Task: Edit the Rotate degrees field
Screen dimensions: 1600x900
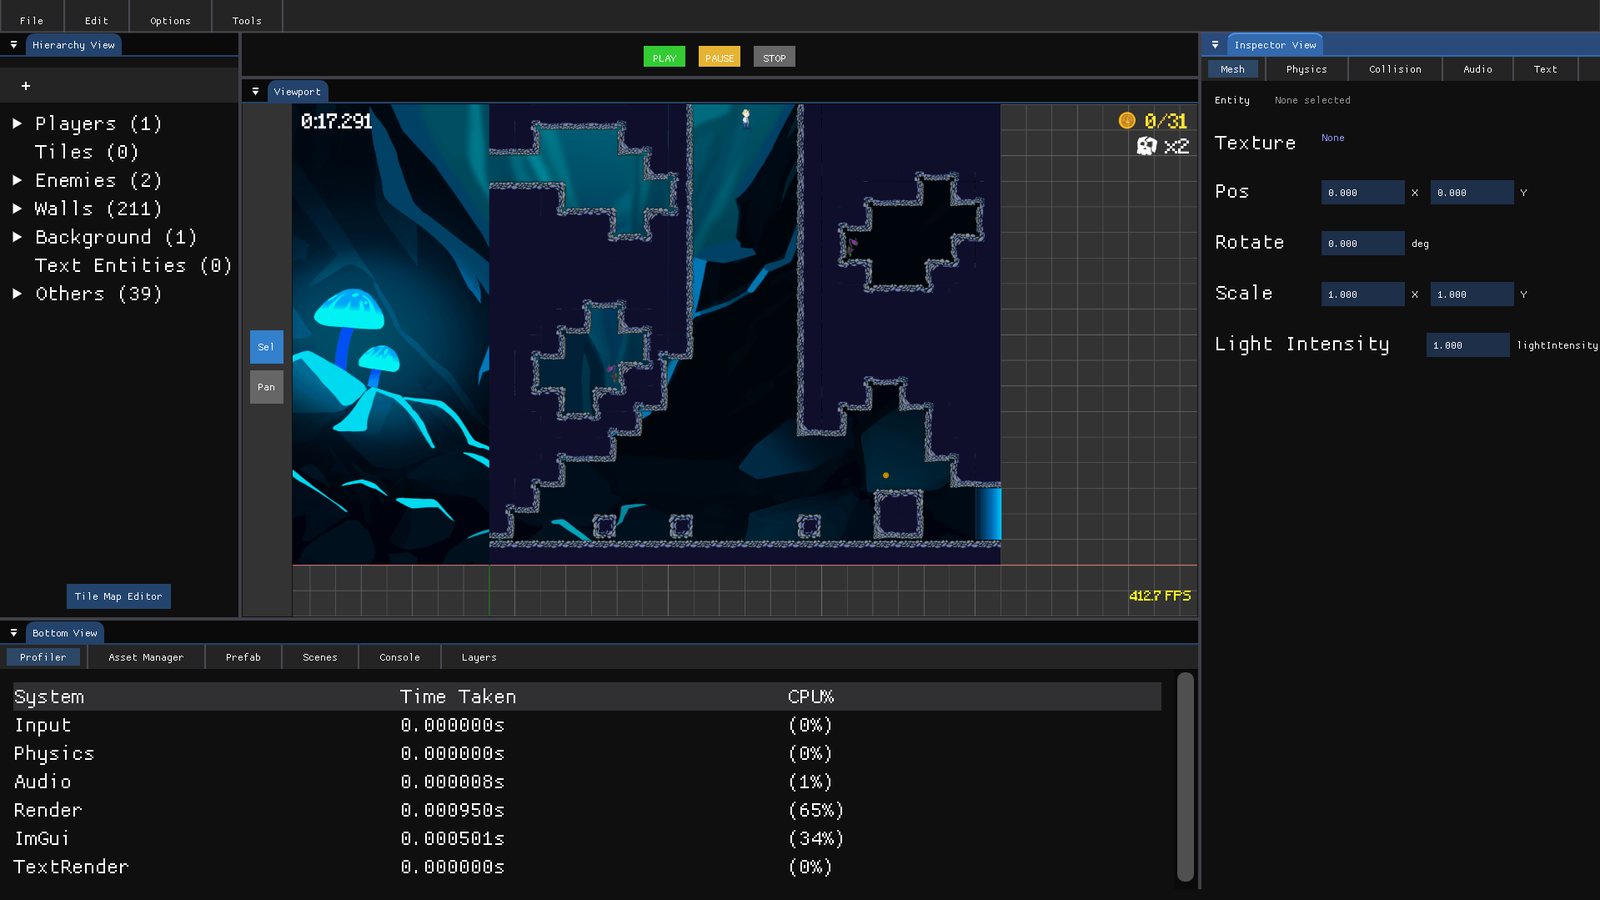Action: click(1362, 243)
